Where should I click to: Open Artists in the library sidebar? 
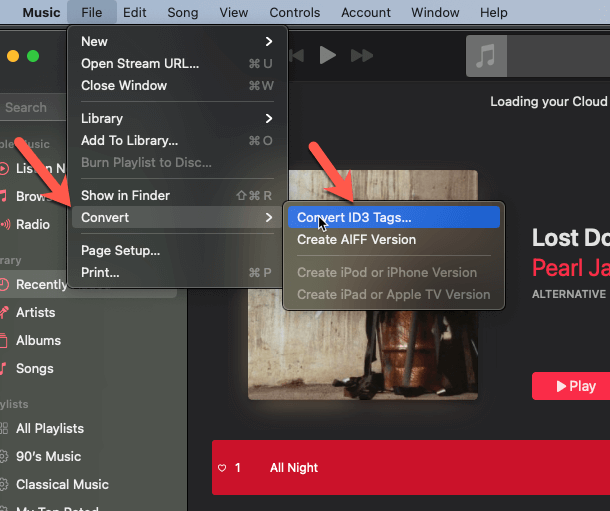click(x=35, y=312)
